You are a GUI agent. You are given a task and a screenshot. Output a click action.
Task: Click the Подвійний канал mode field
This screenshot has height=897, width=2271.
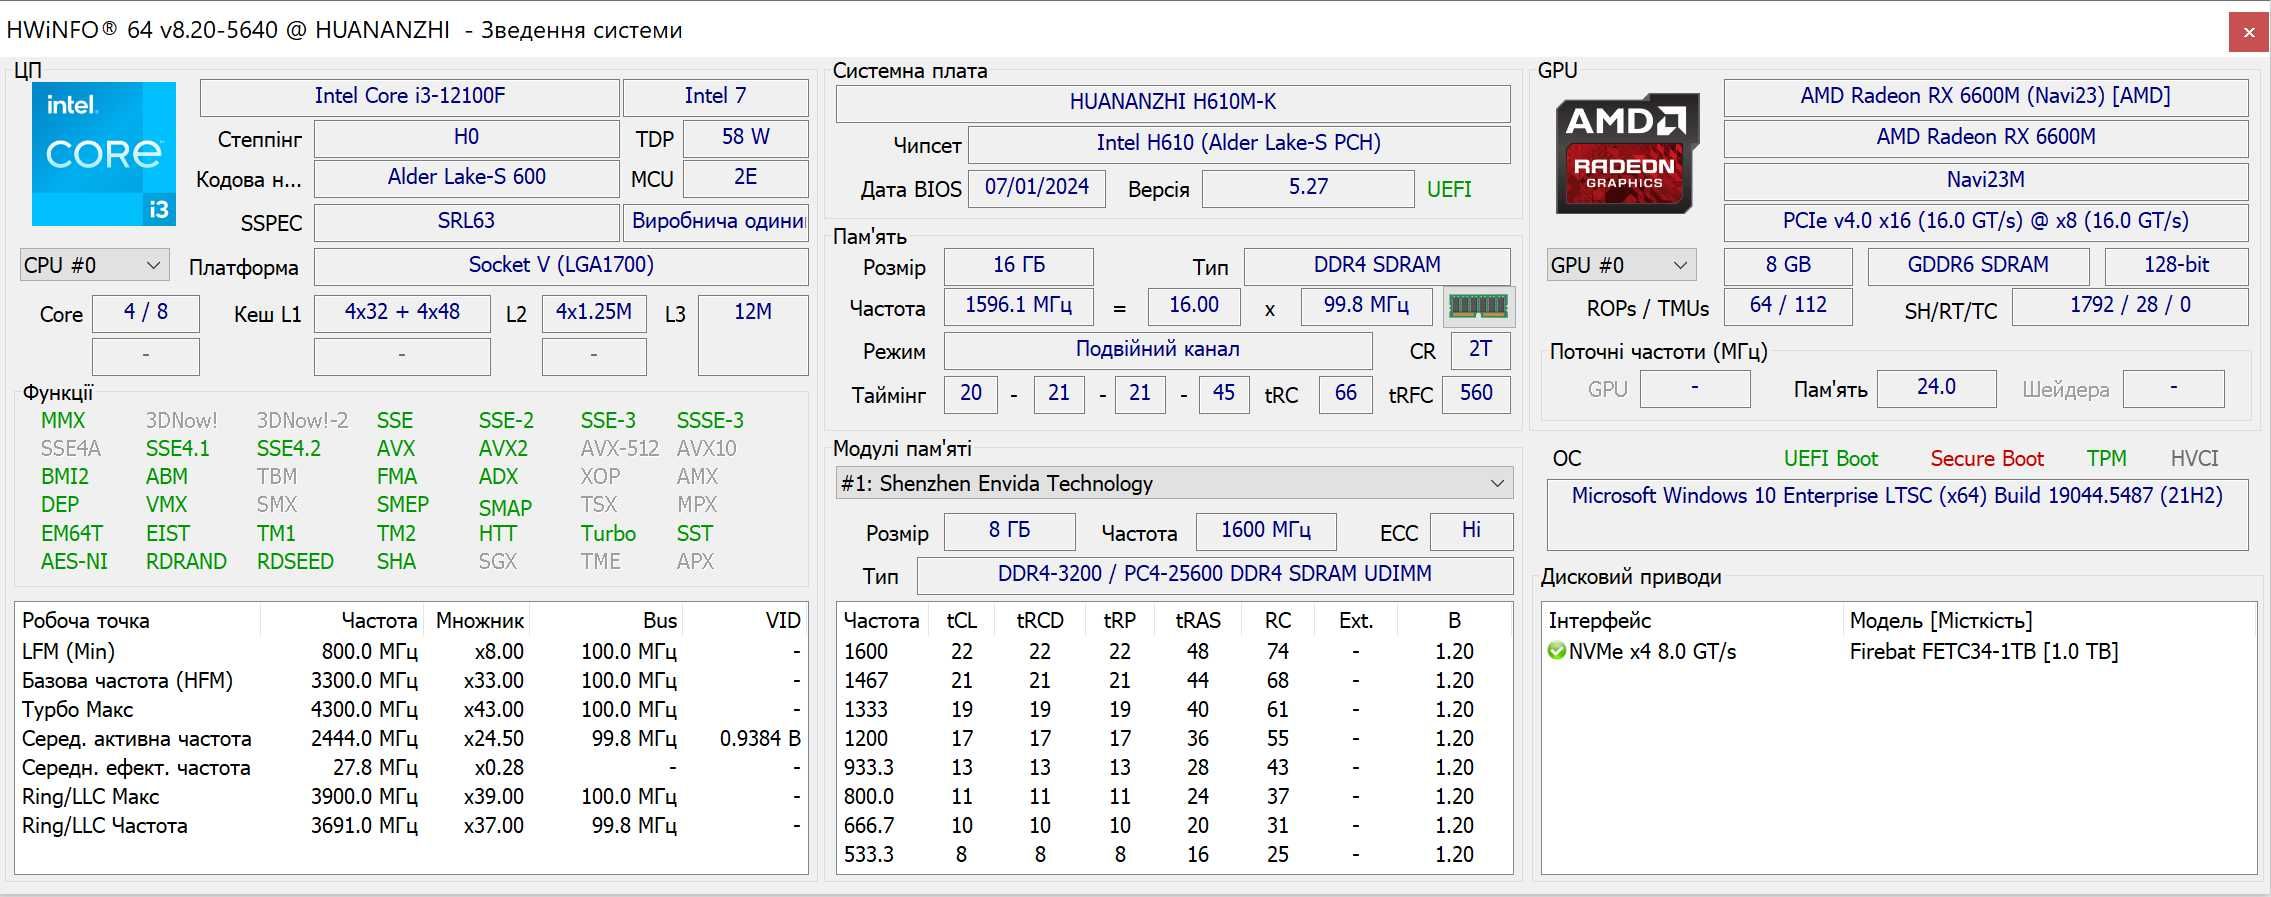pos(1158,350)
